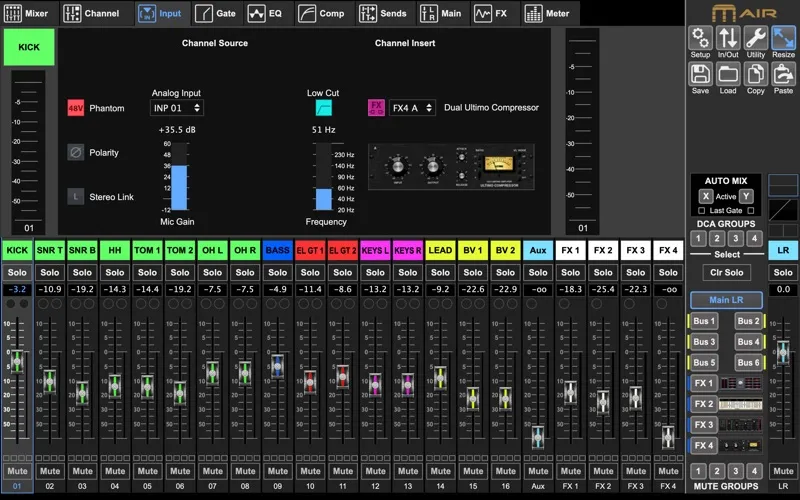This screenshot has width=800, height=500.
Task: Open the Gate tab
Action: pos(215,13)
